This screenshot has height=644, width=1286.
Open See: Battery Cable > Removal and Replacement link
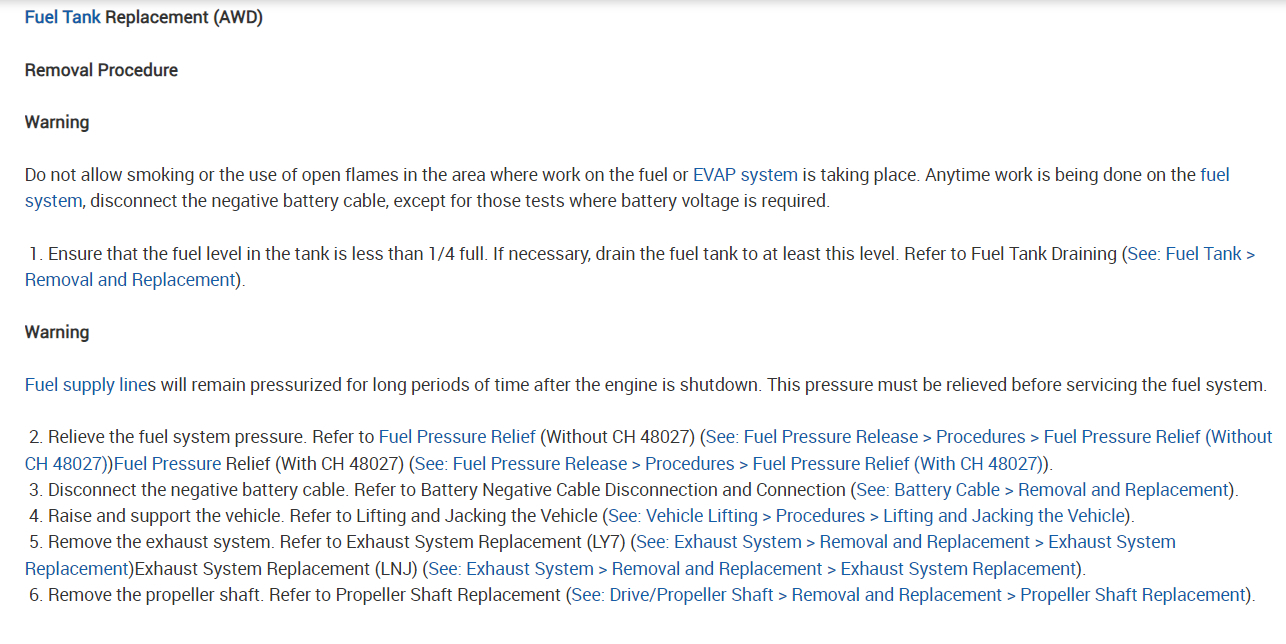click(x=1043, y=490)
